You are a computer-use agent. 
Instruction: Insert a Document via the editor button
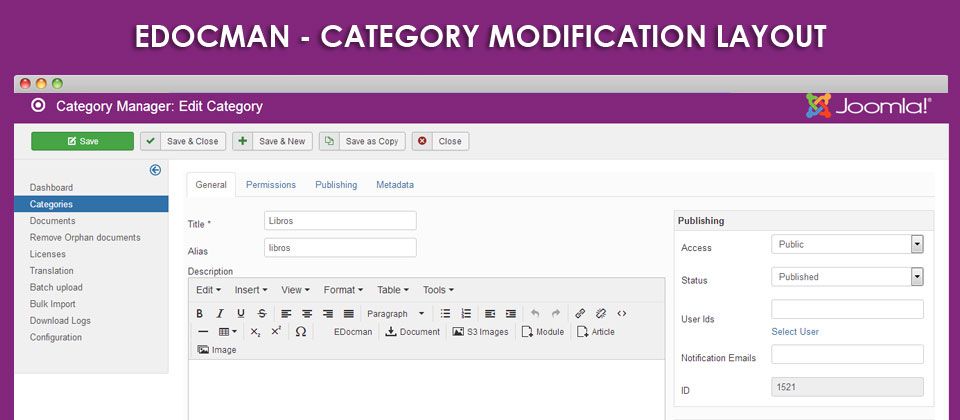[x=413, y=332]
